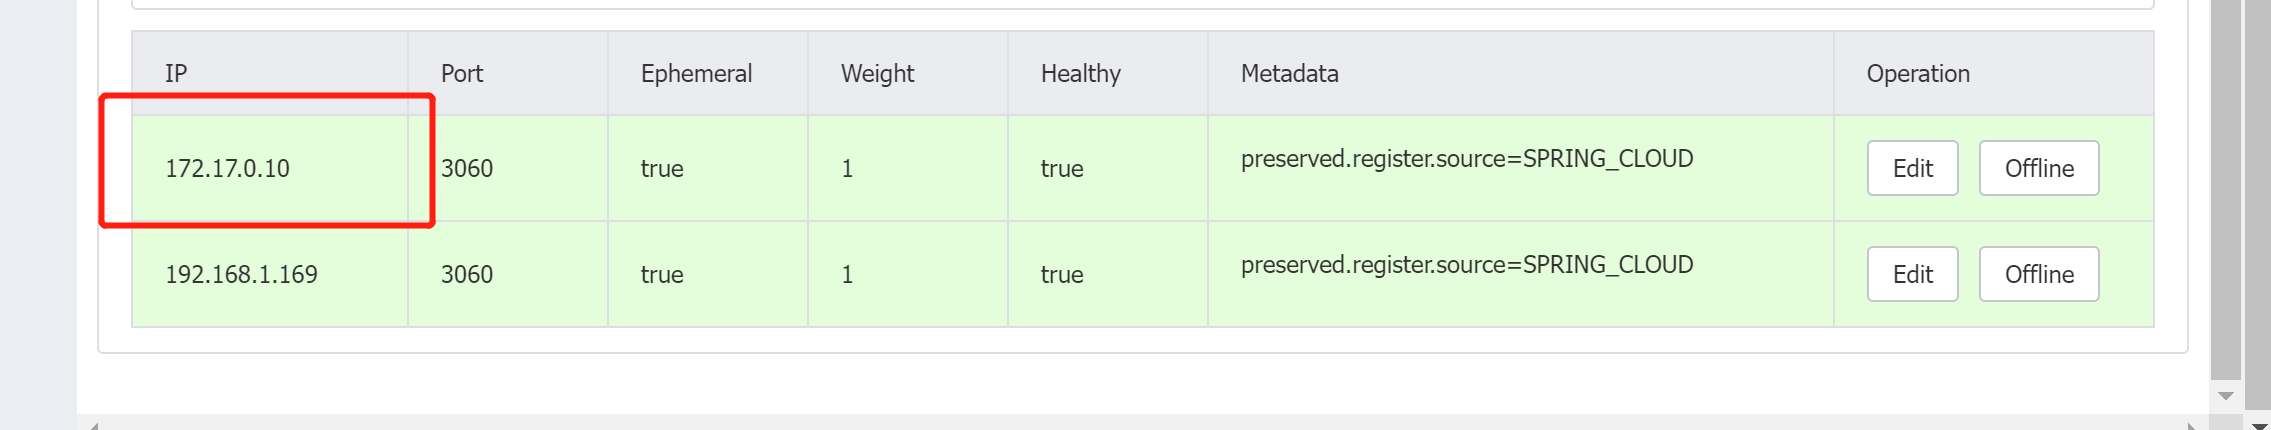
Task: Click Edit for instance 192.168.1.169
Action: tap(1912, 274)
